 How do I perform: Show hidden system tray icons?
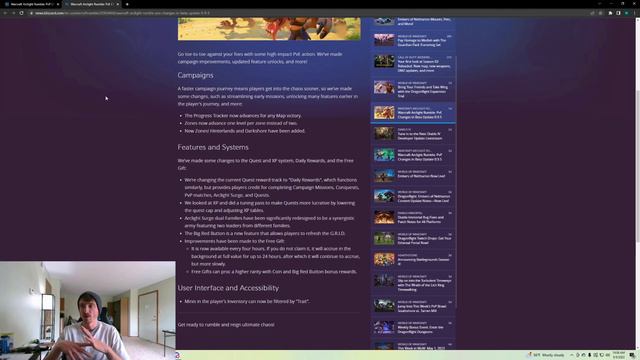(572, 355)
